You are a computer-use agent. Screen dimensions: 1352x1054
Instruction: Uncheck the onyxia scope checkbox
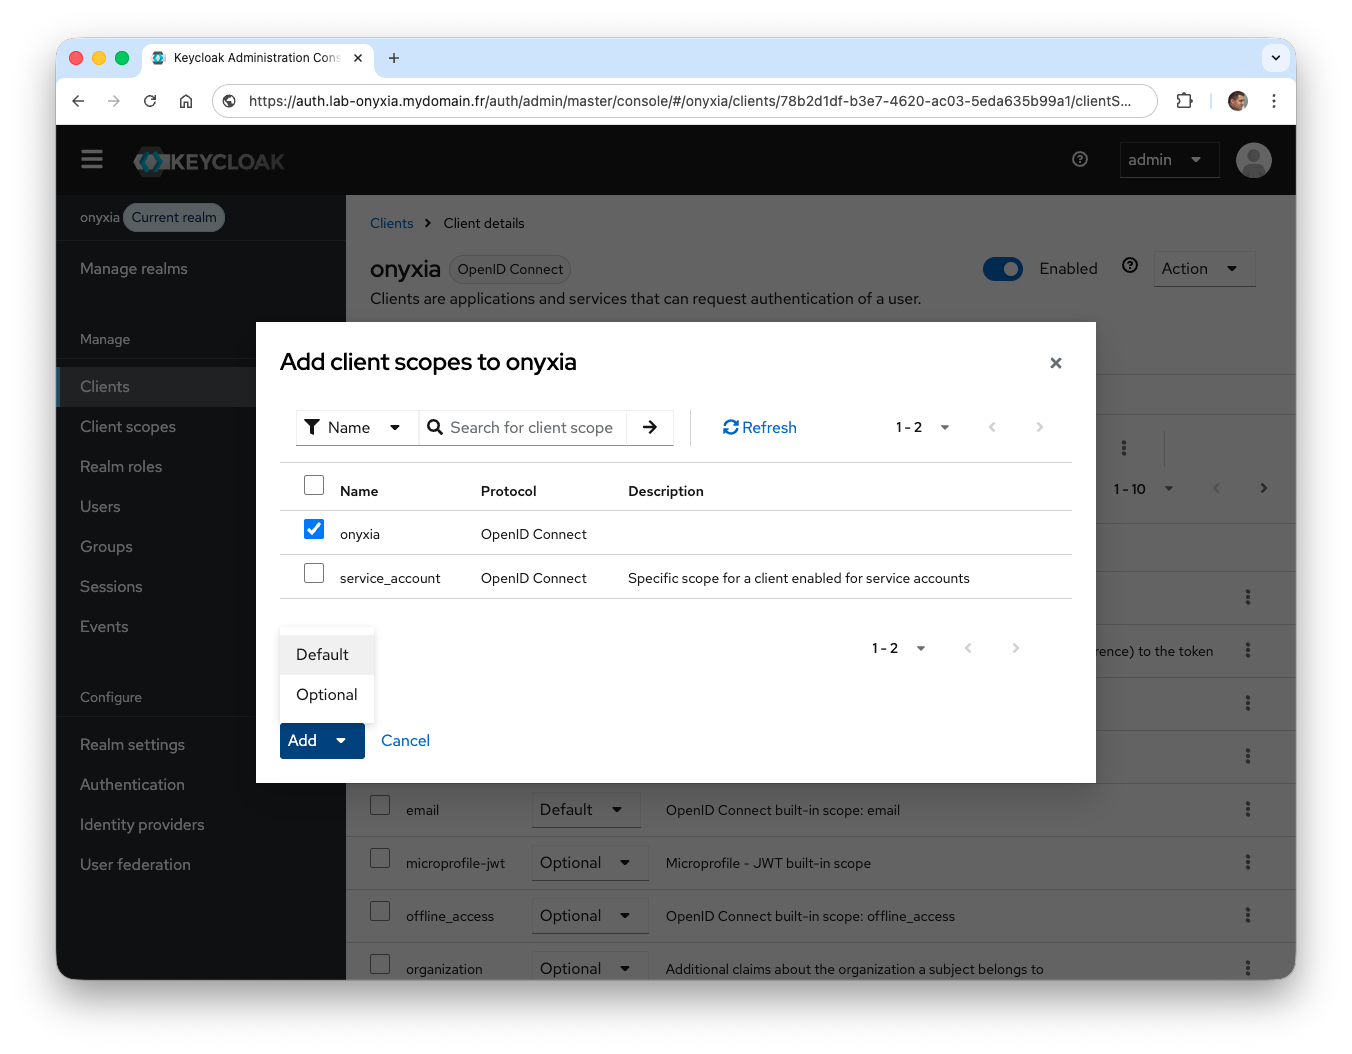314,529
